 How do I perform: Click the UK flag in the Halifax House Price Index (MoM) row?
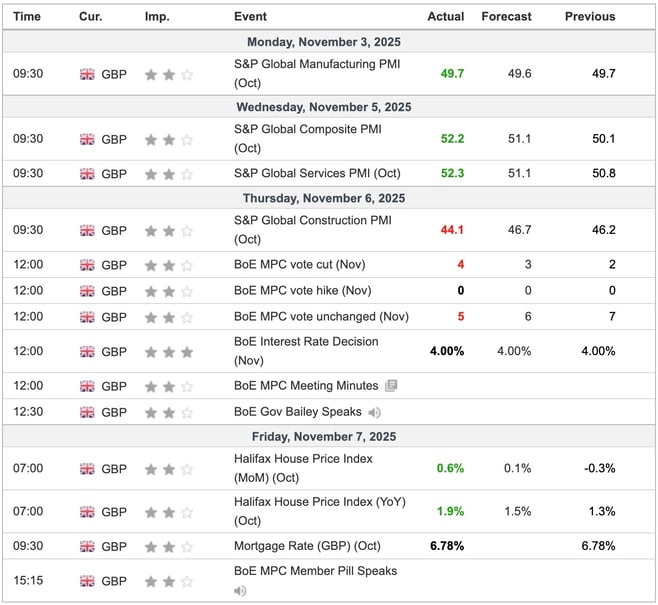point(87,469)
